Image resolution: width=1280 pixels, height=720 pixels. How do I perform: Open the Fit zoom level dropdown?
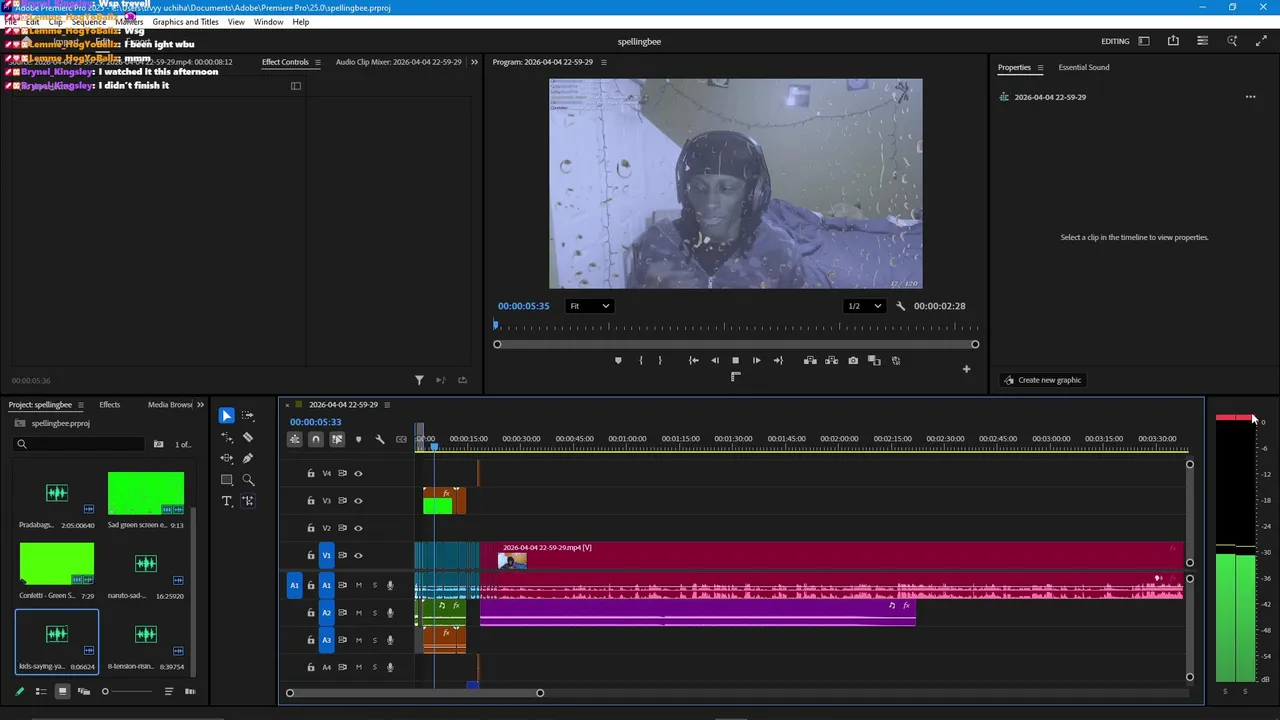pyautogui.click(x=589, y=306)
